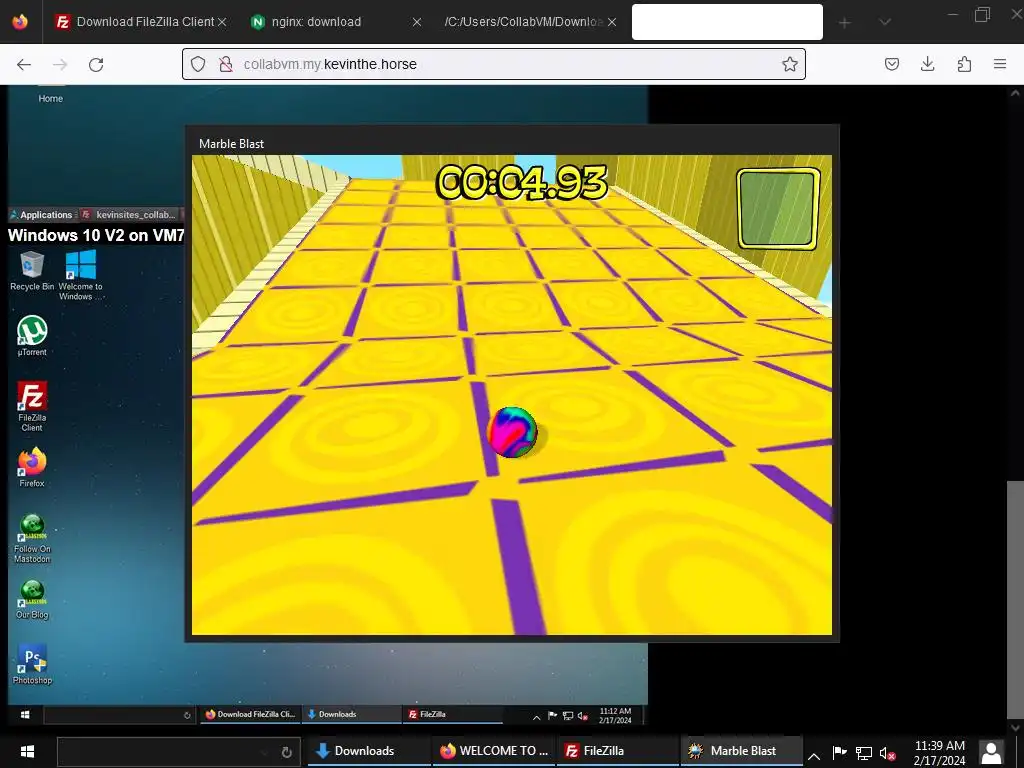The width and height of the screenshot is (1024, 768).
Task: Go forward one page
Action: coord(60,64)
